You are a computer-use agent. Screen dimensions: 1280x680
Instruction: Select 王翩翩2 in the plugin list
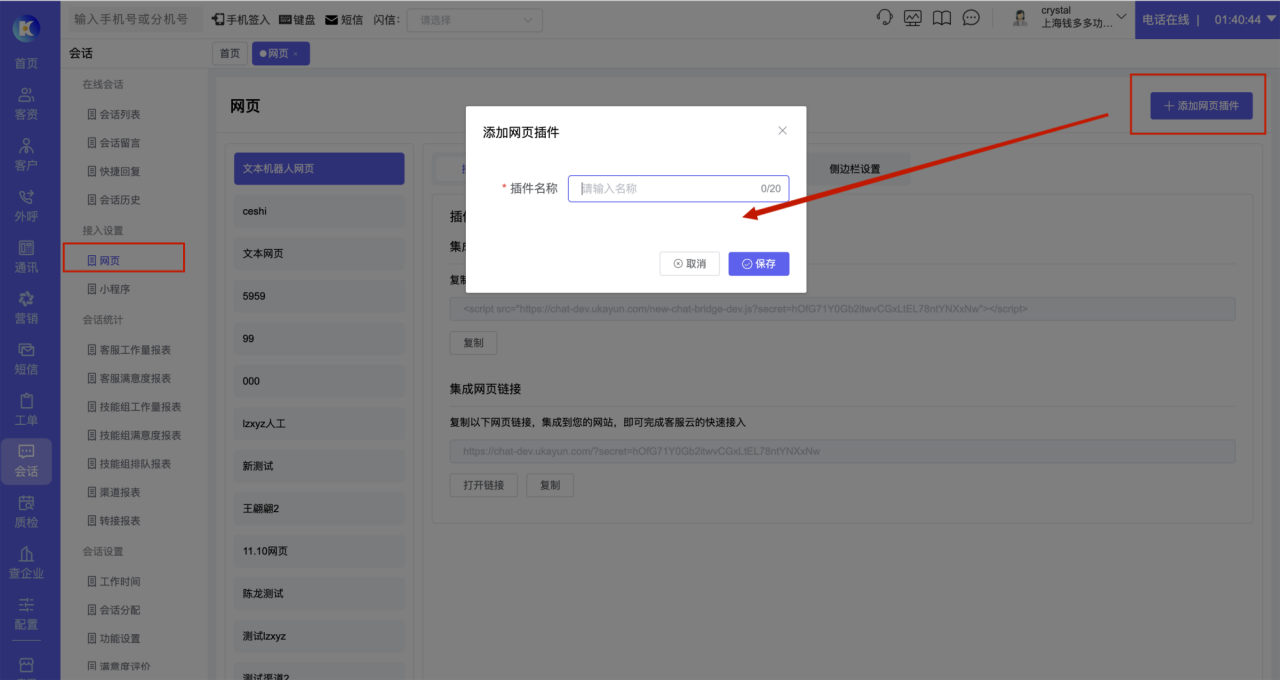pyautogui.click(x=319, y=509)
